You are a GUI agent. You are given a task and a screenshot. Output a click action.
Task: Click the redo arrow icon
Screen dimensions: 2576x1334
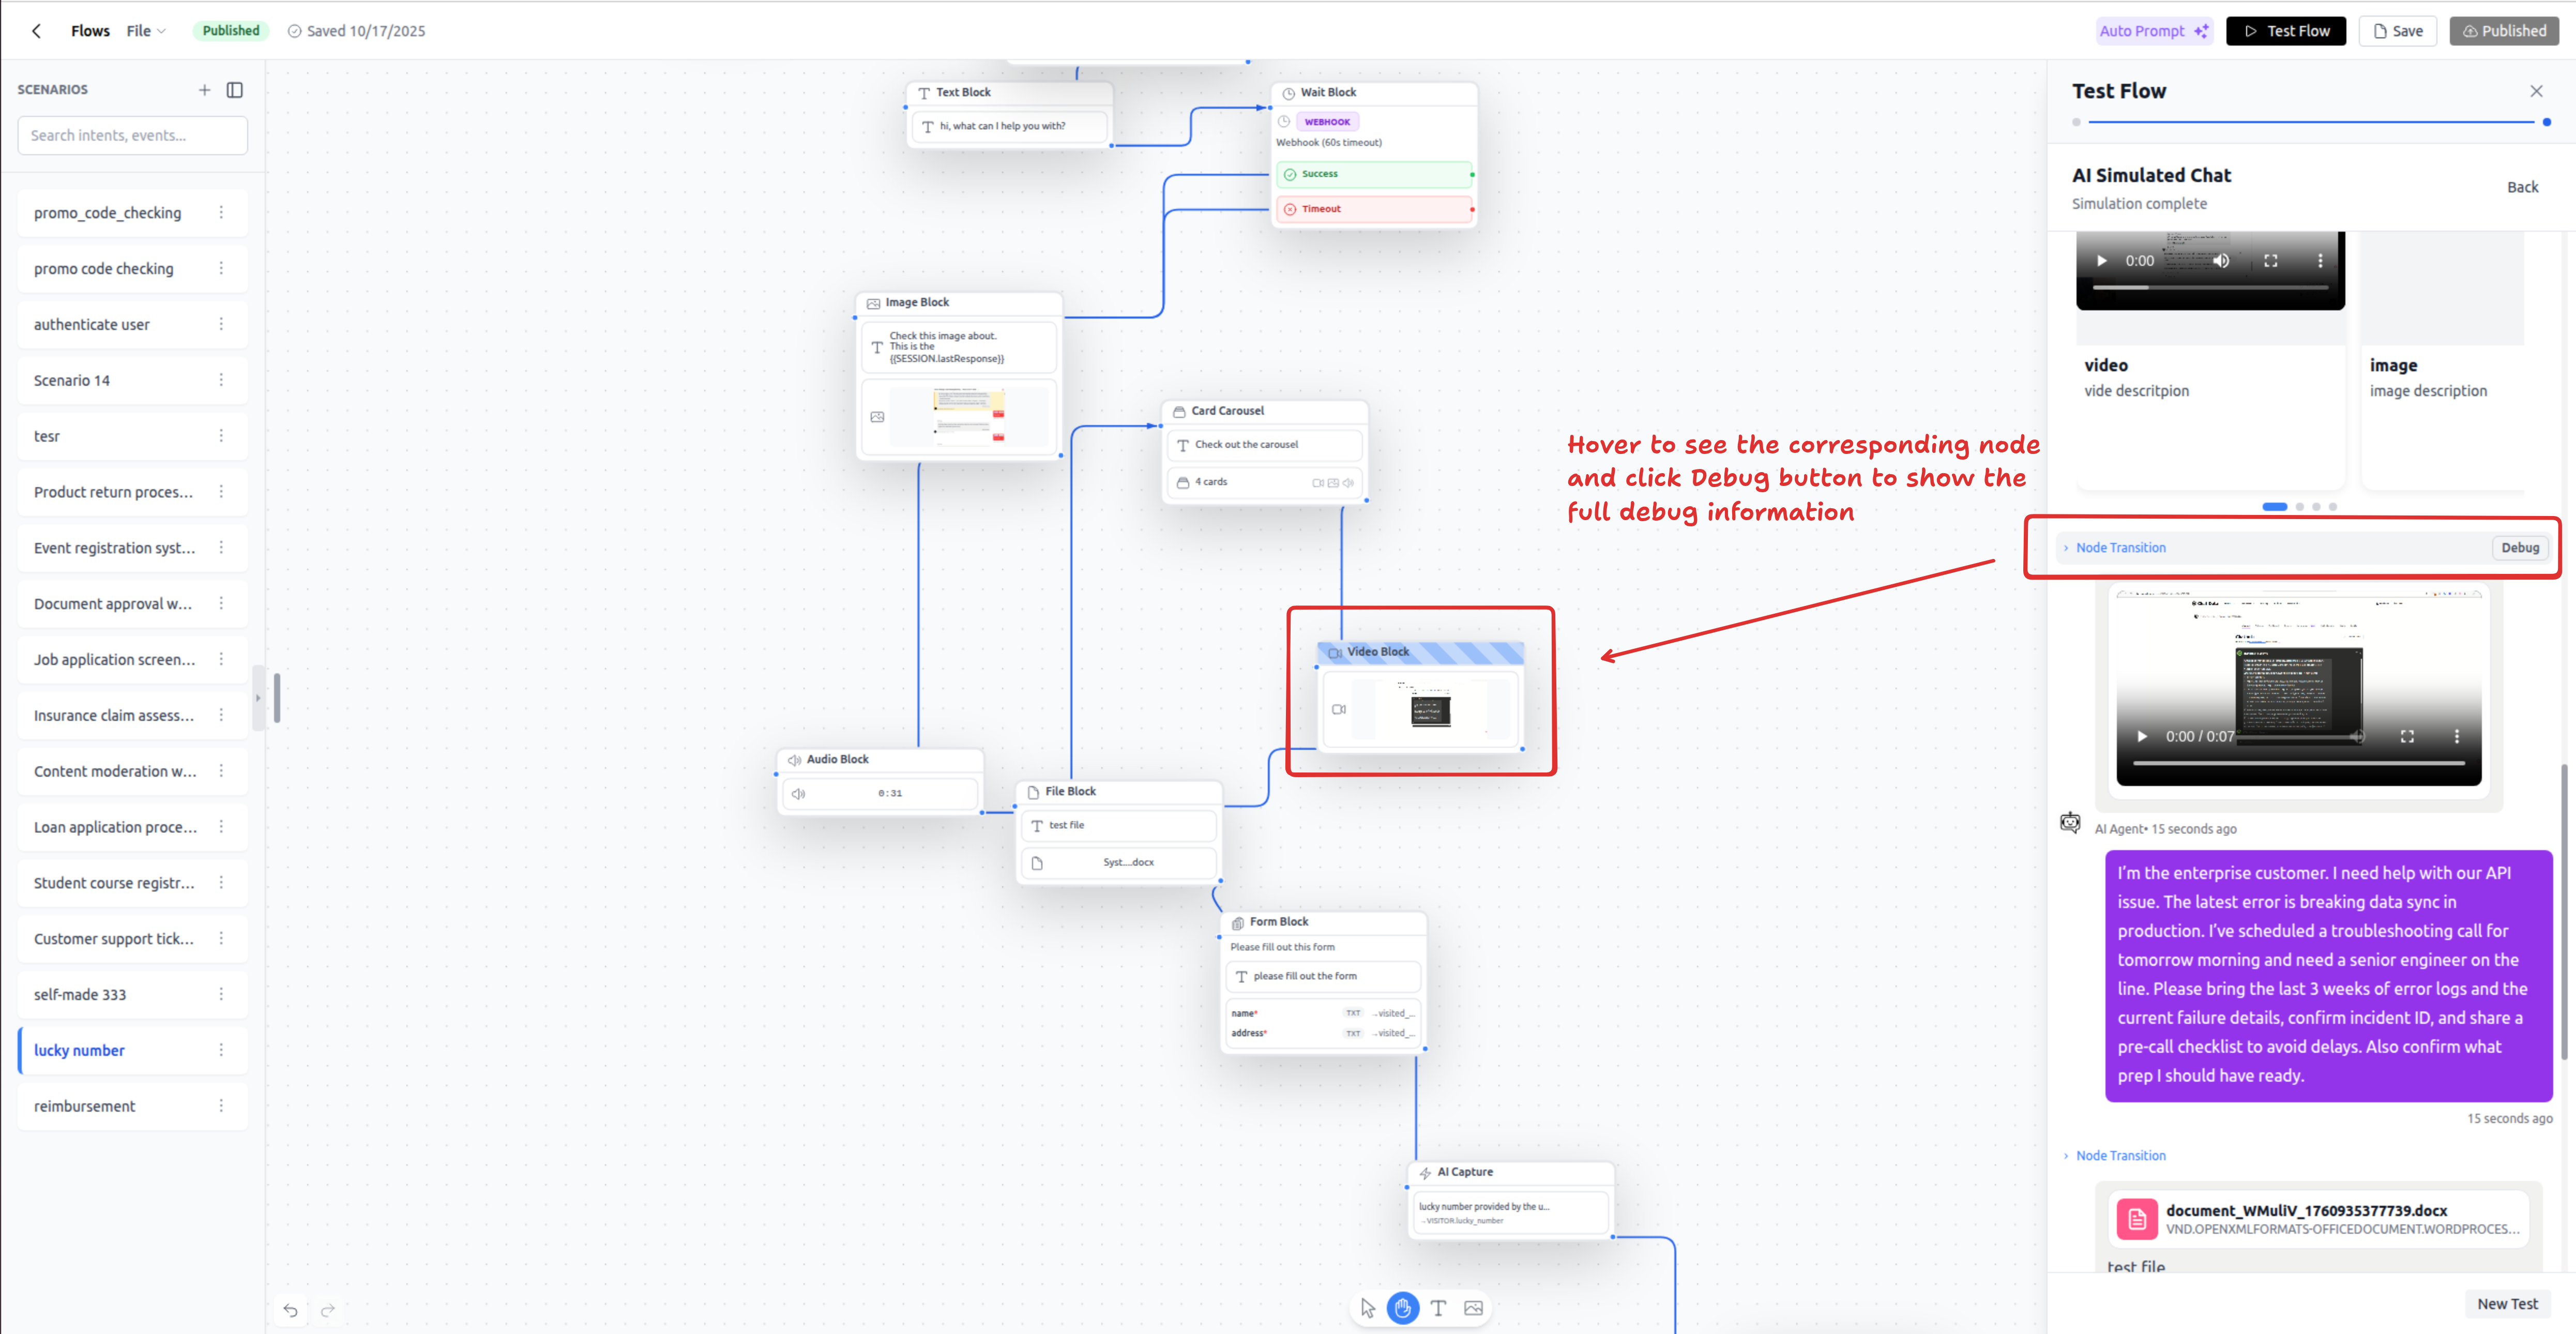tap(328, 1310)
